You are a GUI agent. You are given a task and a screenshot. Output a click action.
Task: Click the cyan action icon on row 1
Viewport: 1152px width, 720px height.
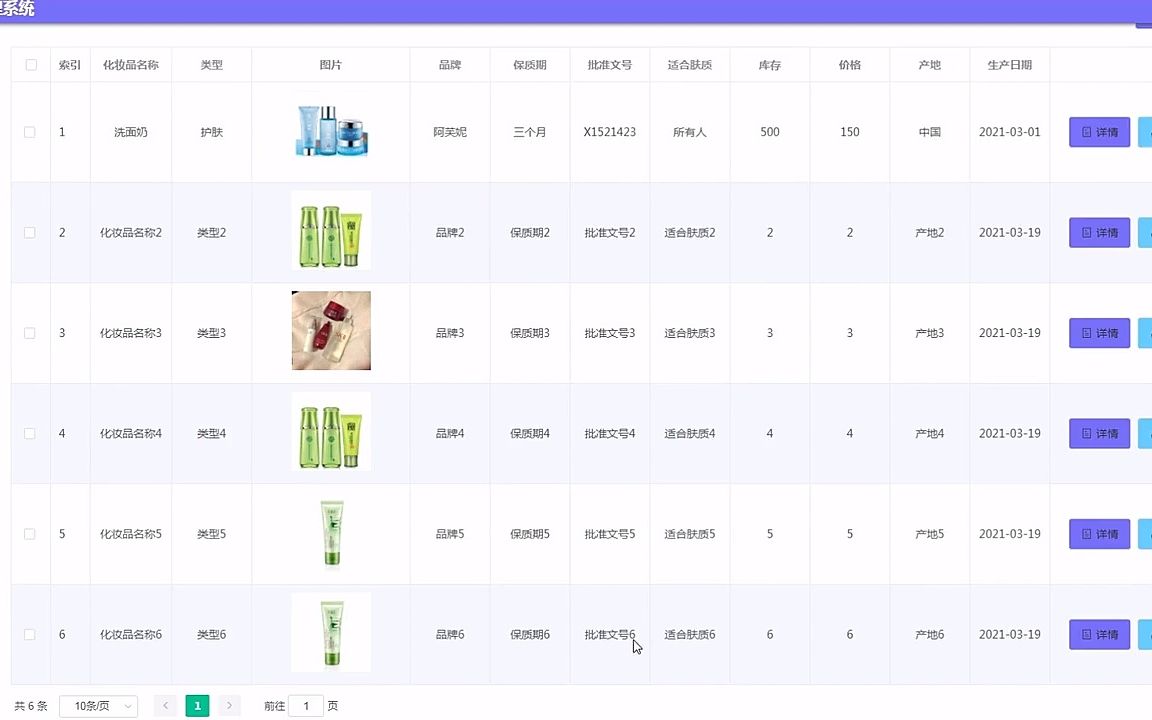(1144, 131)
